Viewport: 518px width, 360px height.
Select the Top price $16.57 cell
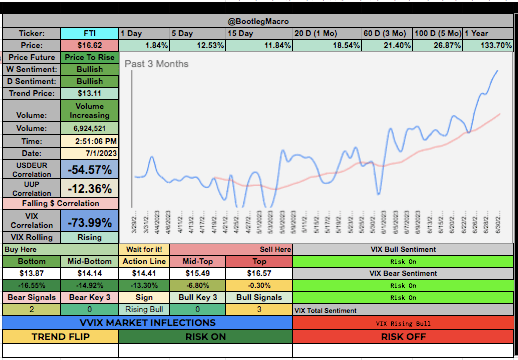[259, 273]
